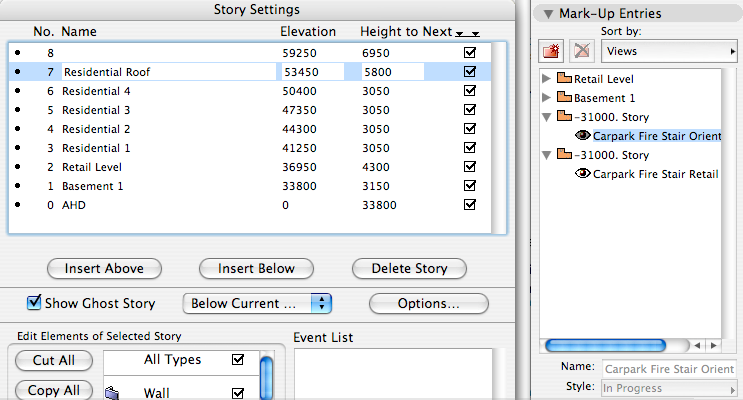743x400 pixels.
Task: Expand the Retail Level mark-up folder
Action: click(545, 79)
